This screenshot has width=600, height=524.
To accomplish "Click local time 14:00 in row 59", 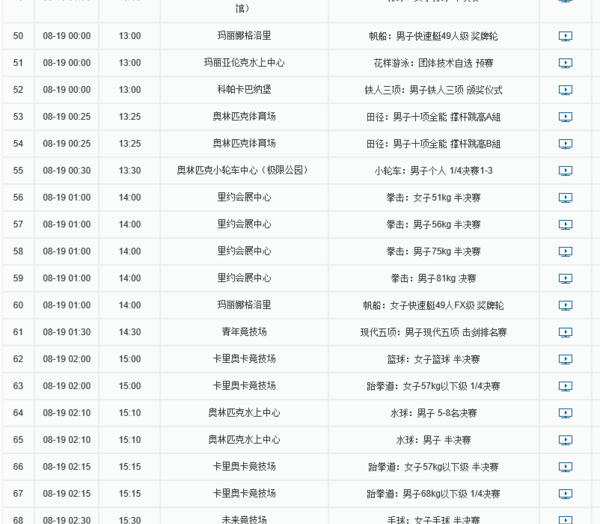I will coord(130,278).
